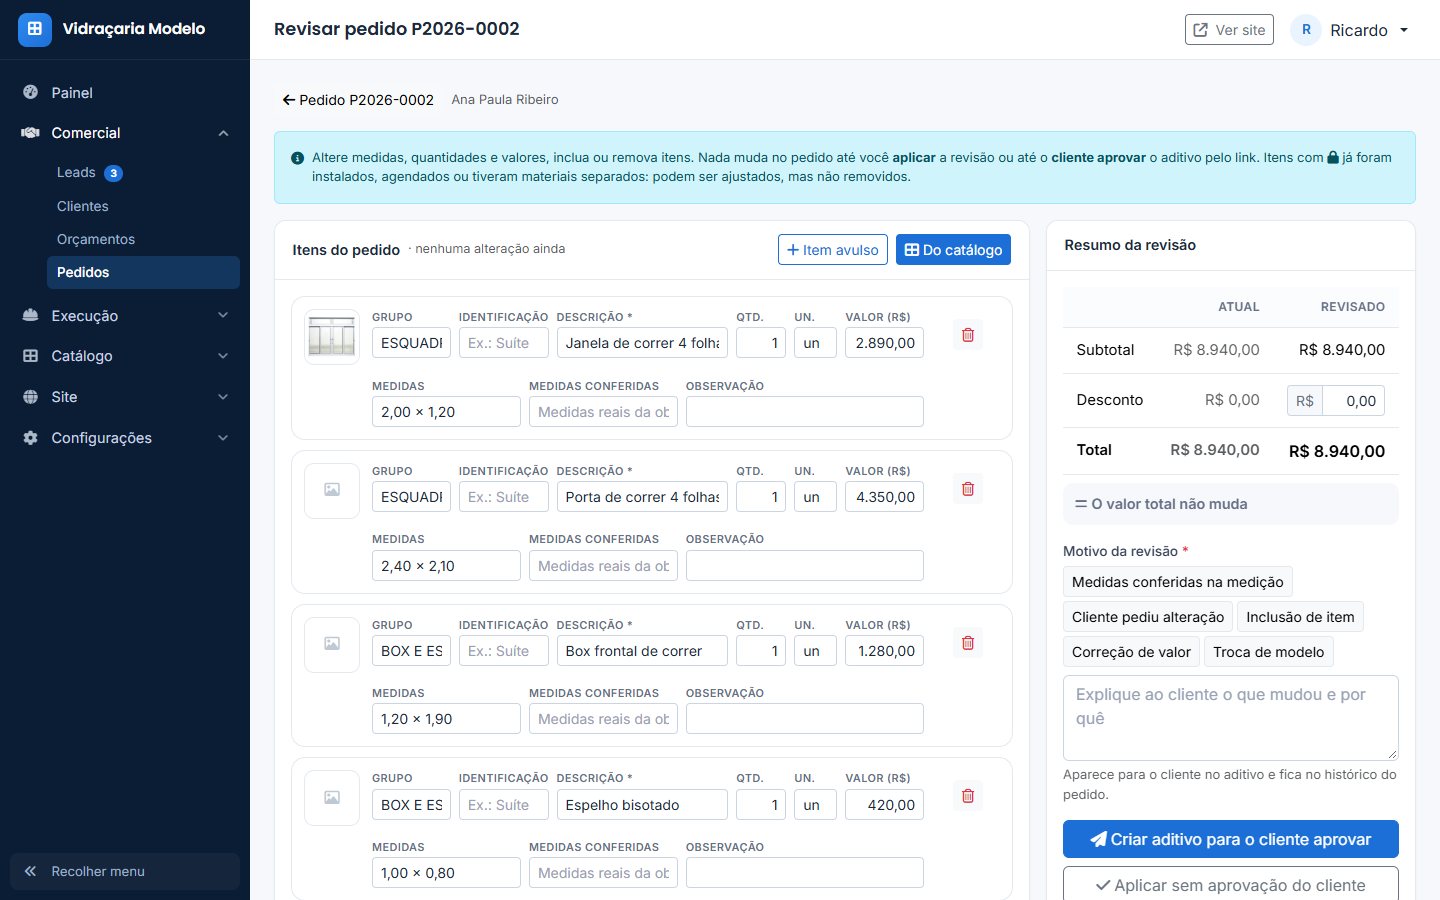This screenshot has width=1440, height=900.
Task: Click the Vidraçaria Modelo logo icon
Action: [34, 29]
